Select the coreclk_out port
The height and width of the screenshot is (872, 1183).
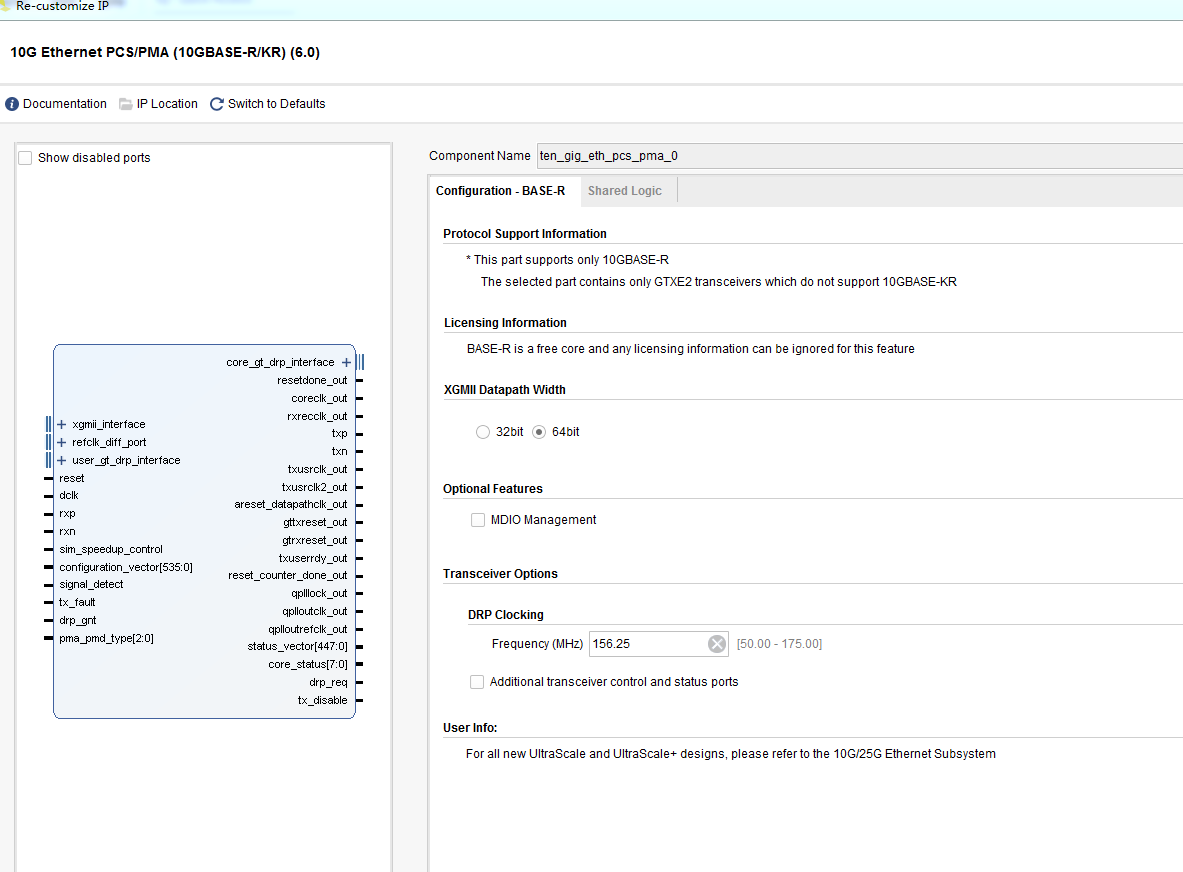pyautogui.click(x=319, y=398)
